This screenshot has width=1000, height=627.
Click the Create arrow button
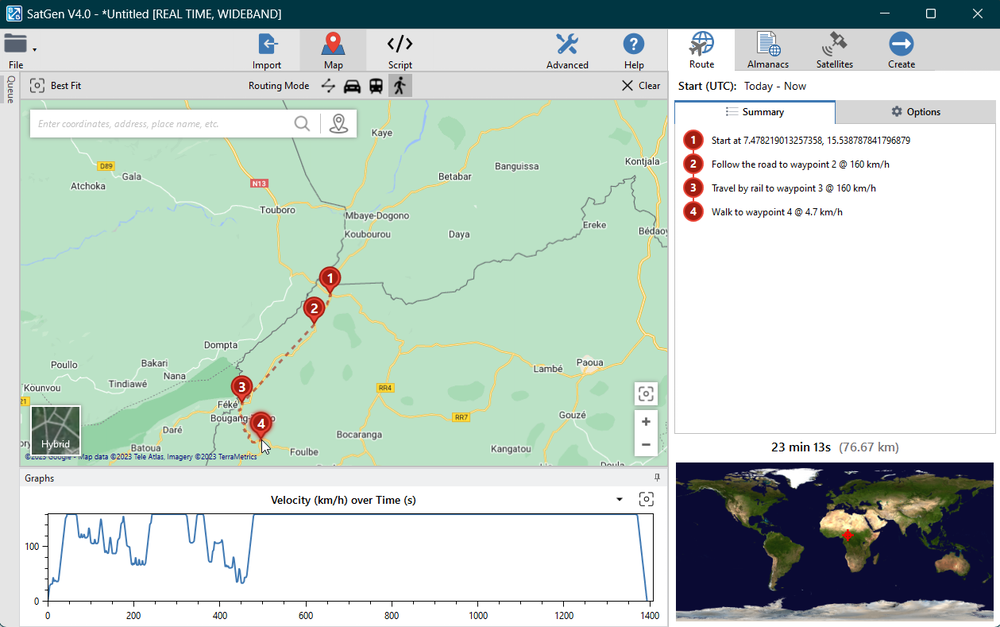(901, 50)
